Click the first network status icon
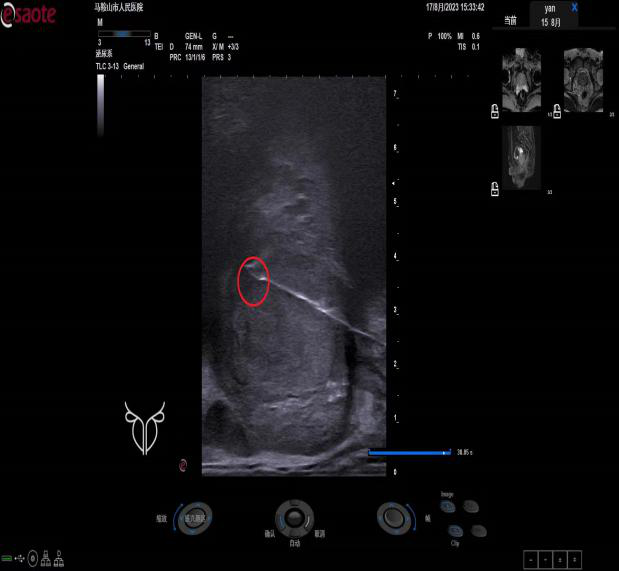The image size is (619, 571). click(x=47, y=556)
